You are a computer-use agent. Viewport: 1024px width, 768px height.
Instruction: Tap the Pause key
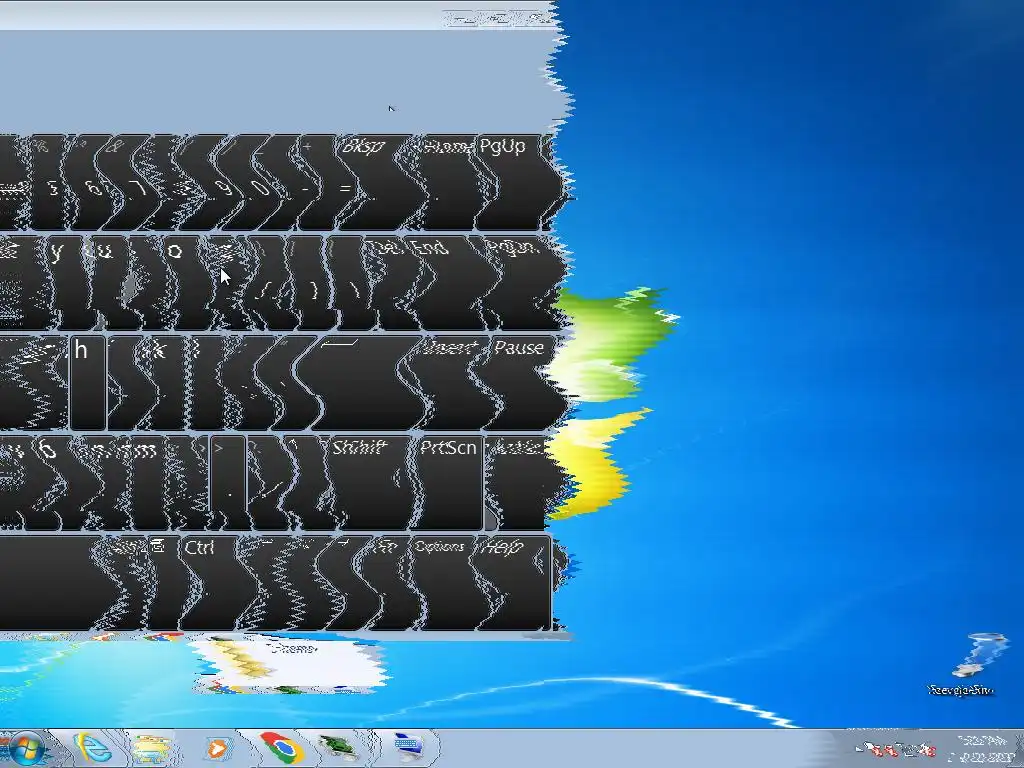click(522, 383)
